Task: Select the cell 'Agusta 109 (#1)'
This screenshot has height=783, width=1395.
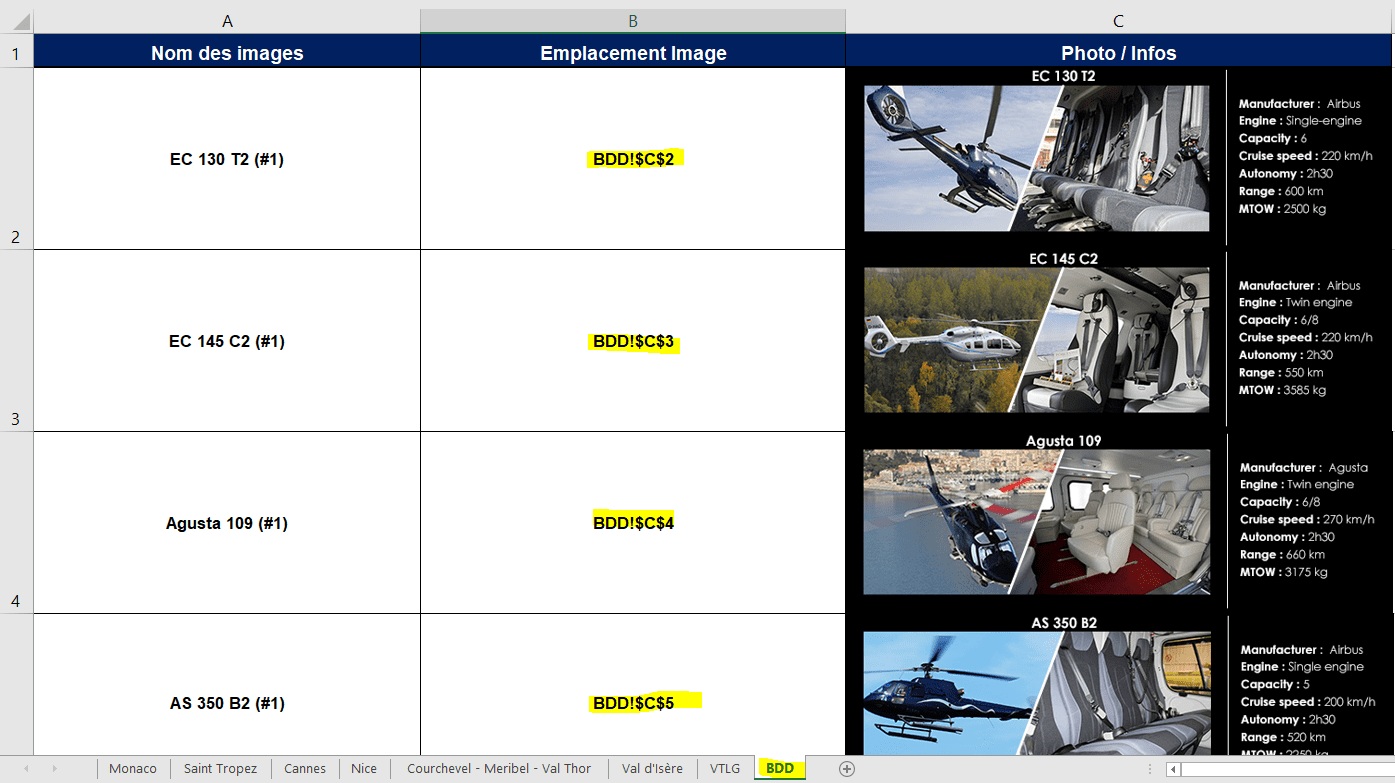Action: pos(227,523)
